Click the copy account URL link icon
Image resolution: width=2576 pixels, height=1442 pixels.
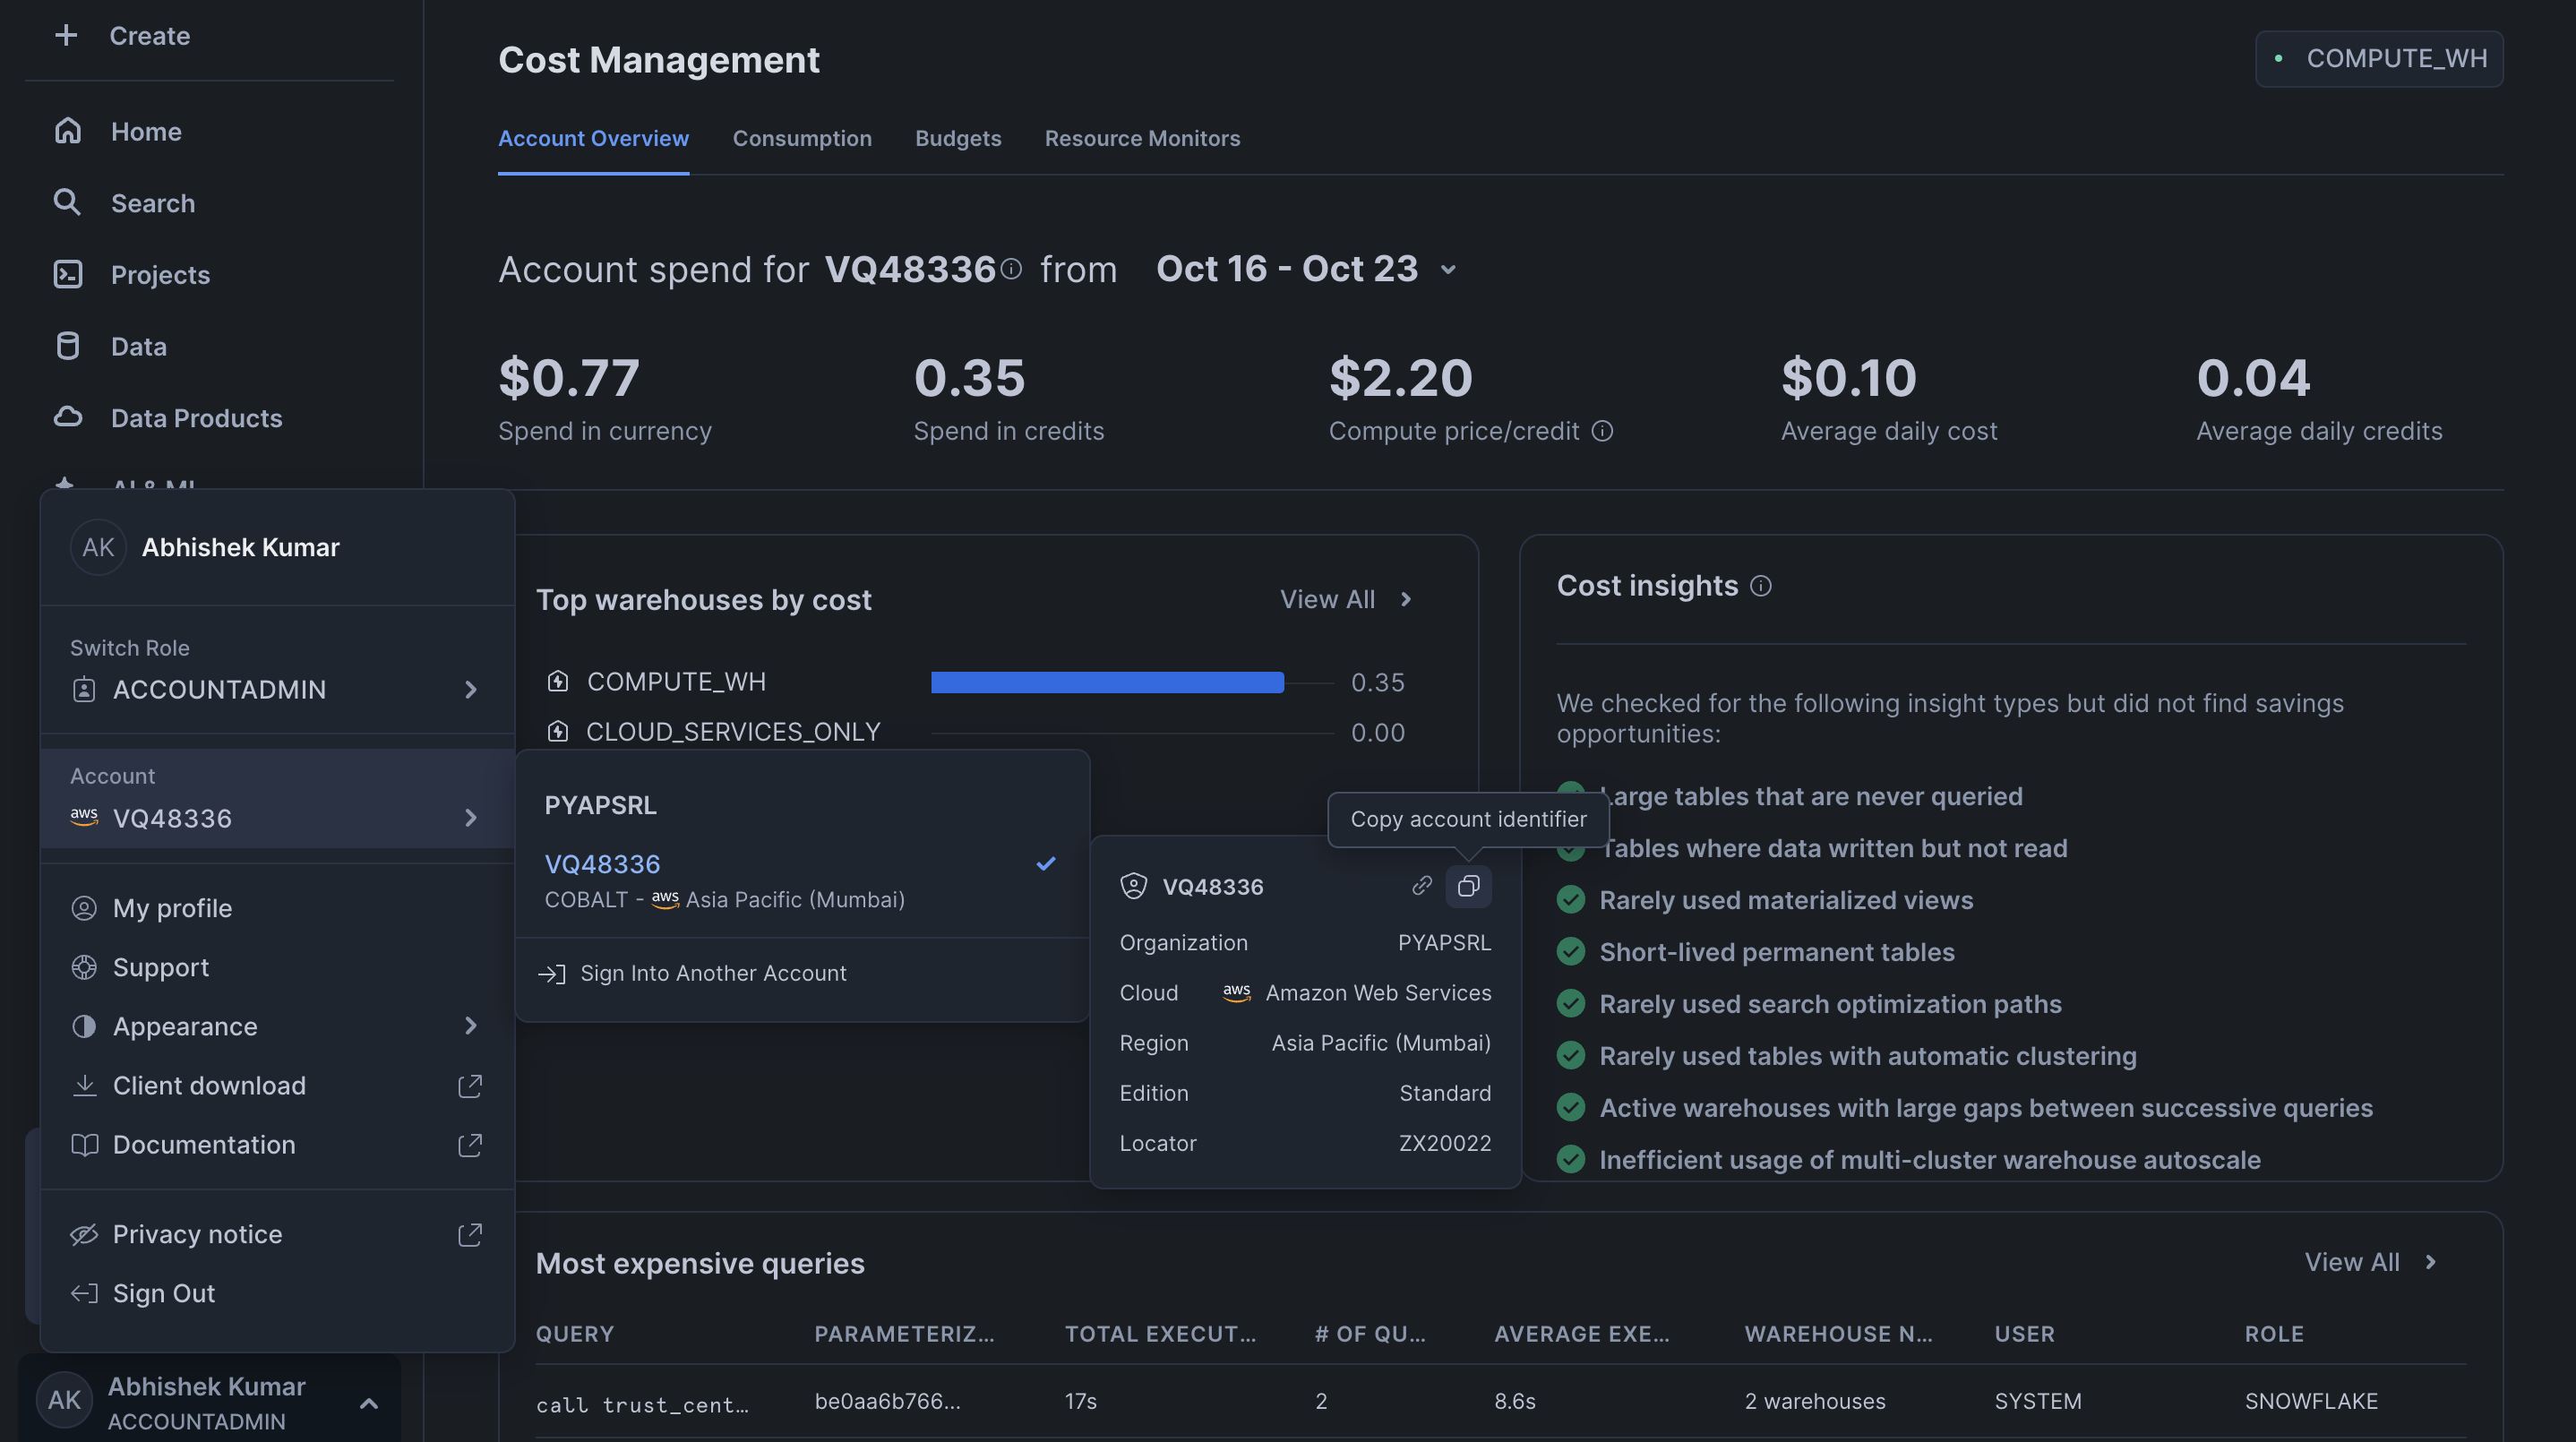(1421, 886)
